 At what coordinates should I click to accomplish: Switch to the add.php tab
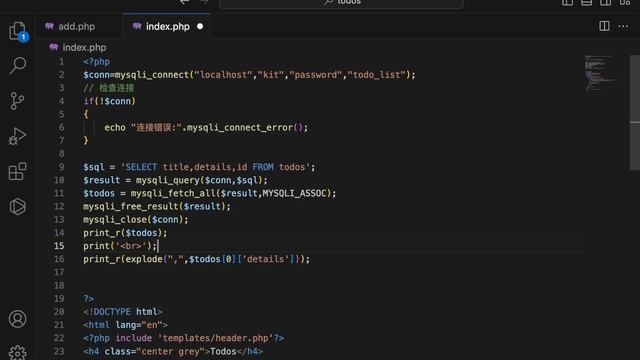coord(77,27)
